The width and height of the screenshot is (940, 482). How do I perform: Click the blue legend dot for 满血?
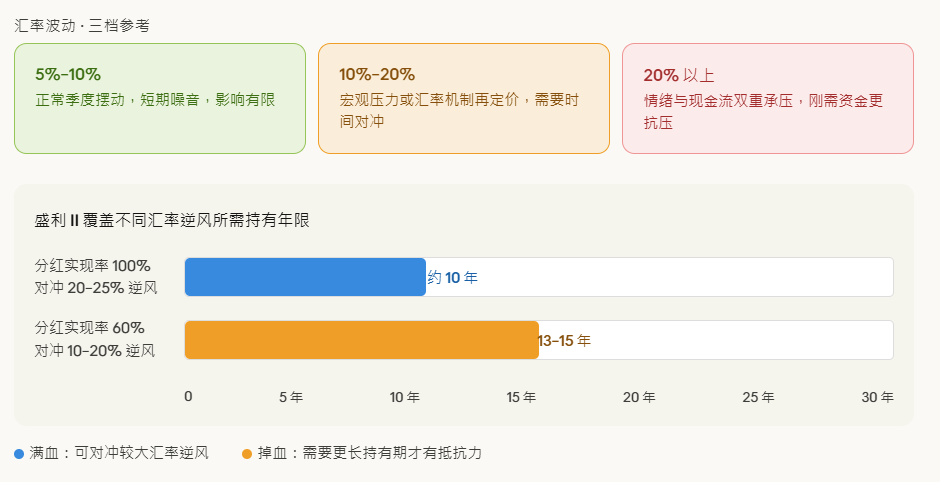coord(19,454)
